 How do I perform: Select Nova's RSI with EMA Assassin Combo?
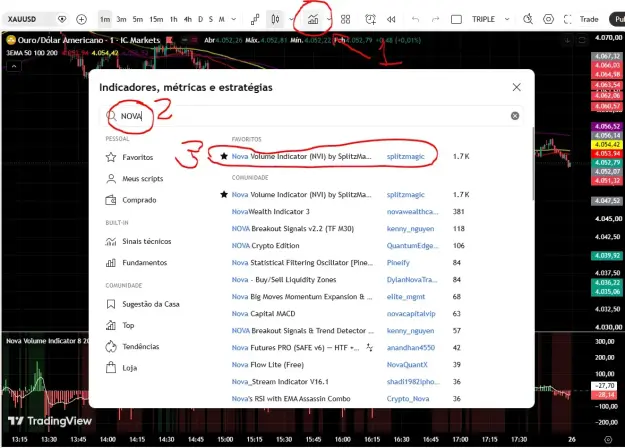291,399
